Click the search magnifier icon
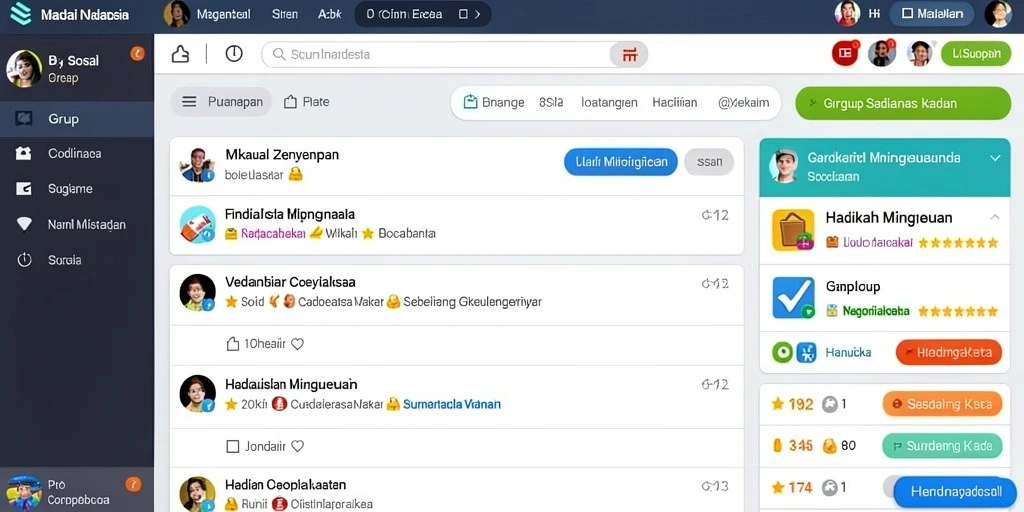This screenshot has height=512, width=1024. click(x=279, y=55)
